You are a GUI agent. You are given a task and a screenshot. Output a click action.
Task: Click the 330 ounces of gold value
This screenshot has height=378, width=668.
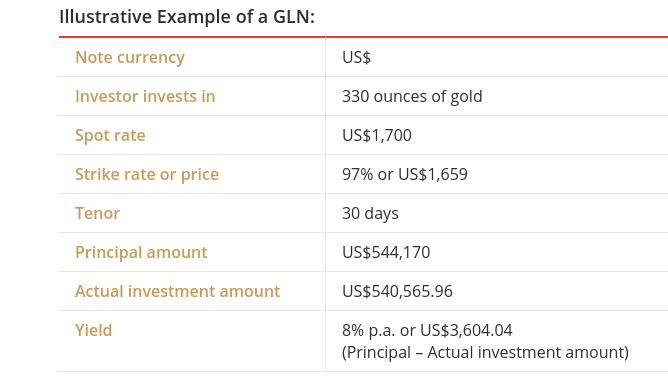(412, 96)
